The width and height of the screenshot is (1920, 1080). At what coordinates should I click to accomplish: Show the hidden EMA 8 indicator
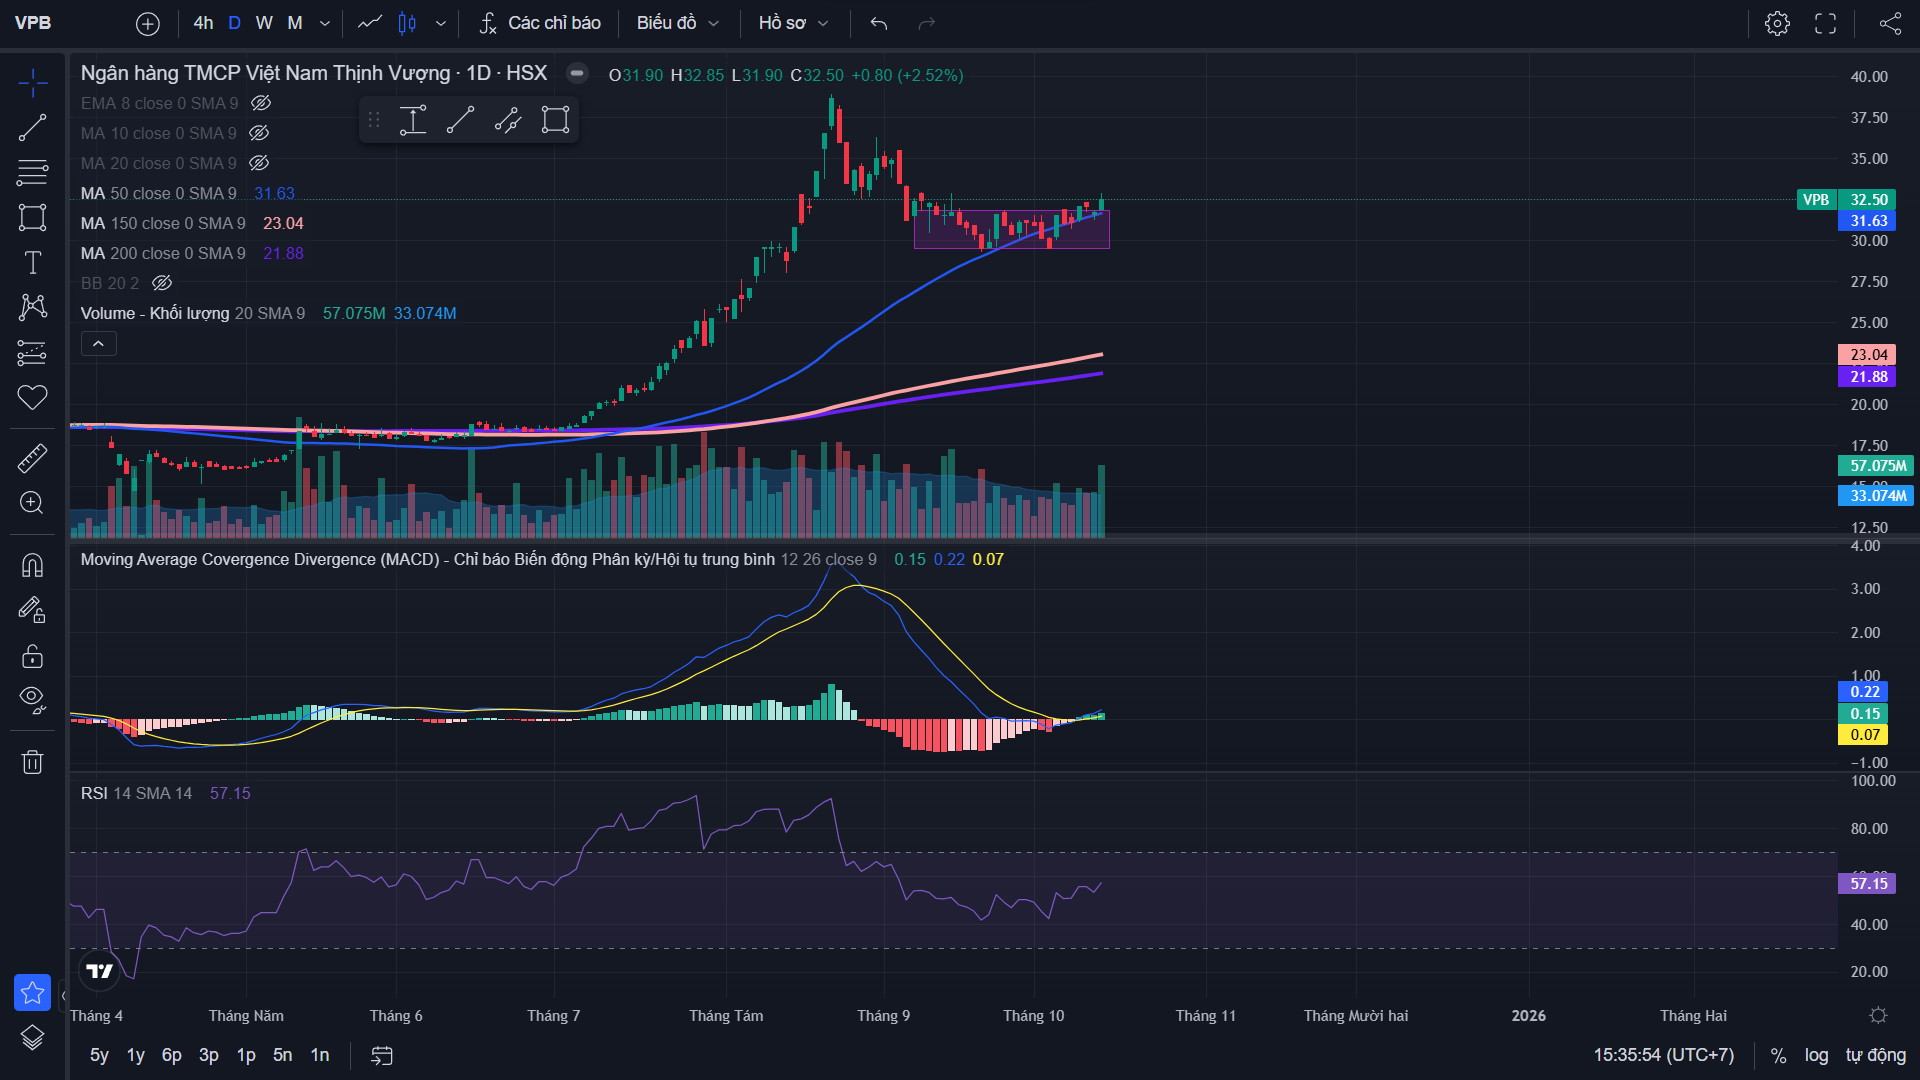[261, 103]
